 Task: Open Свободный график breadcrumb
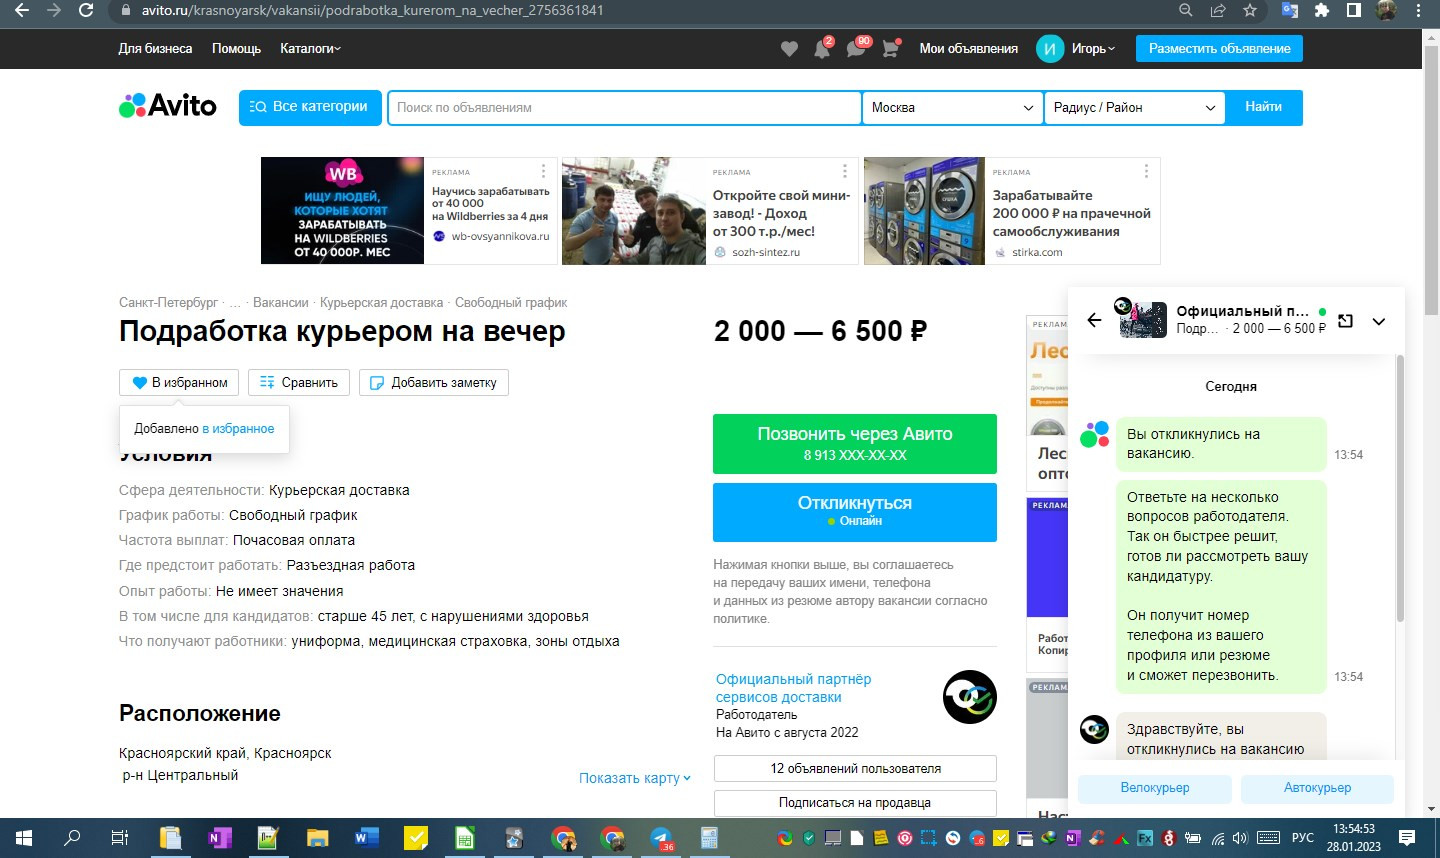[511, 302]
